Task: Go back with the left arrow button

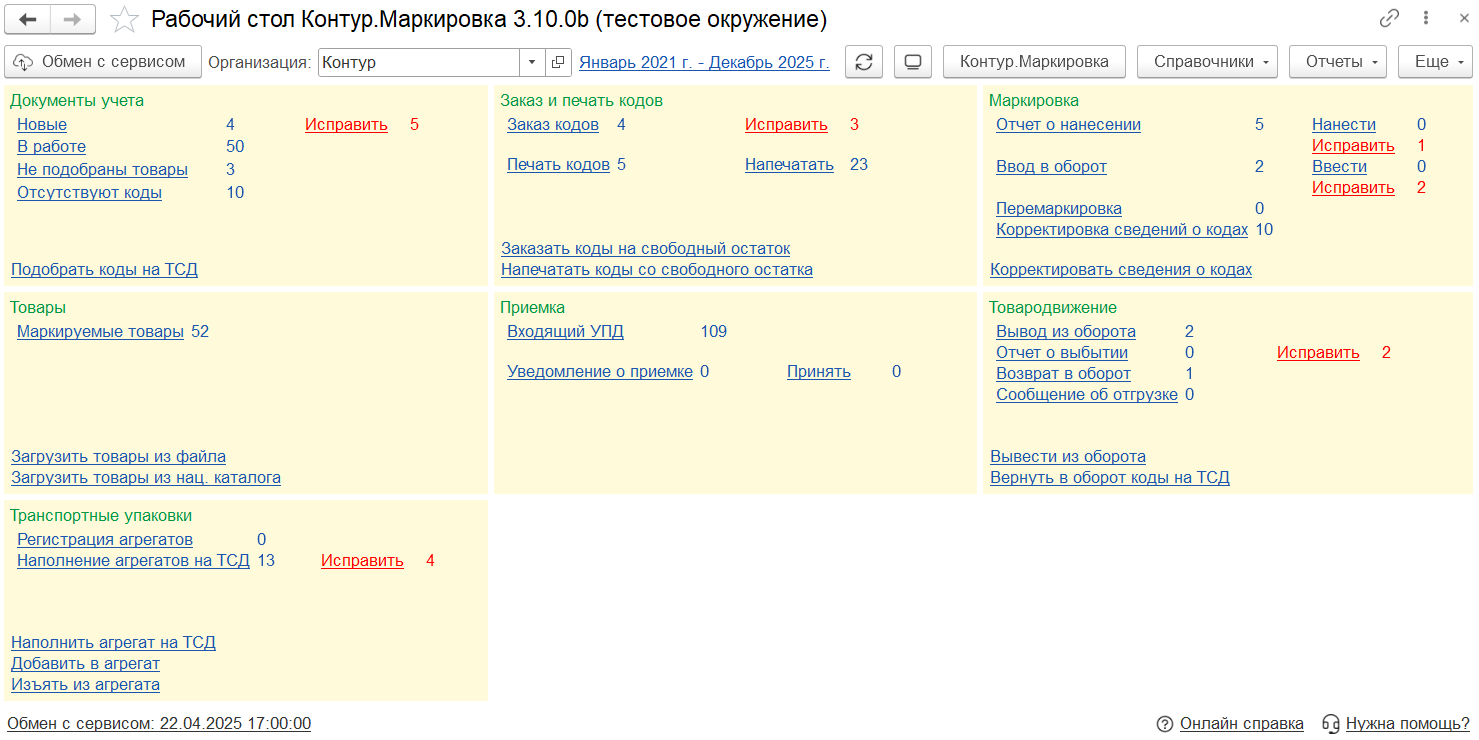Action: click(29, 19)
